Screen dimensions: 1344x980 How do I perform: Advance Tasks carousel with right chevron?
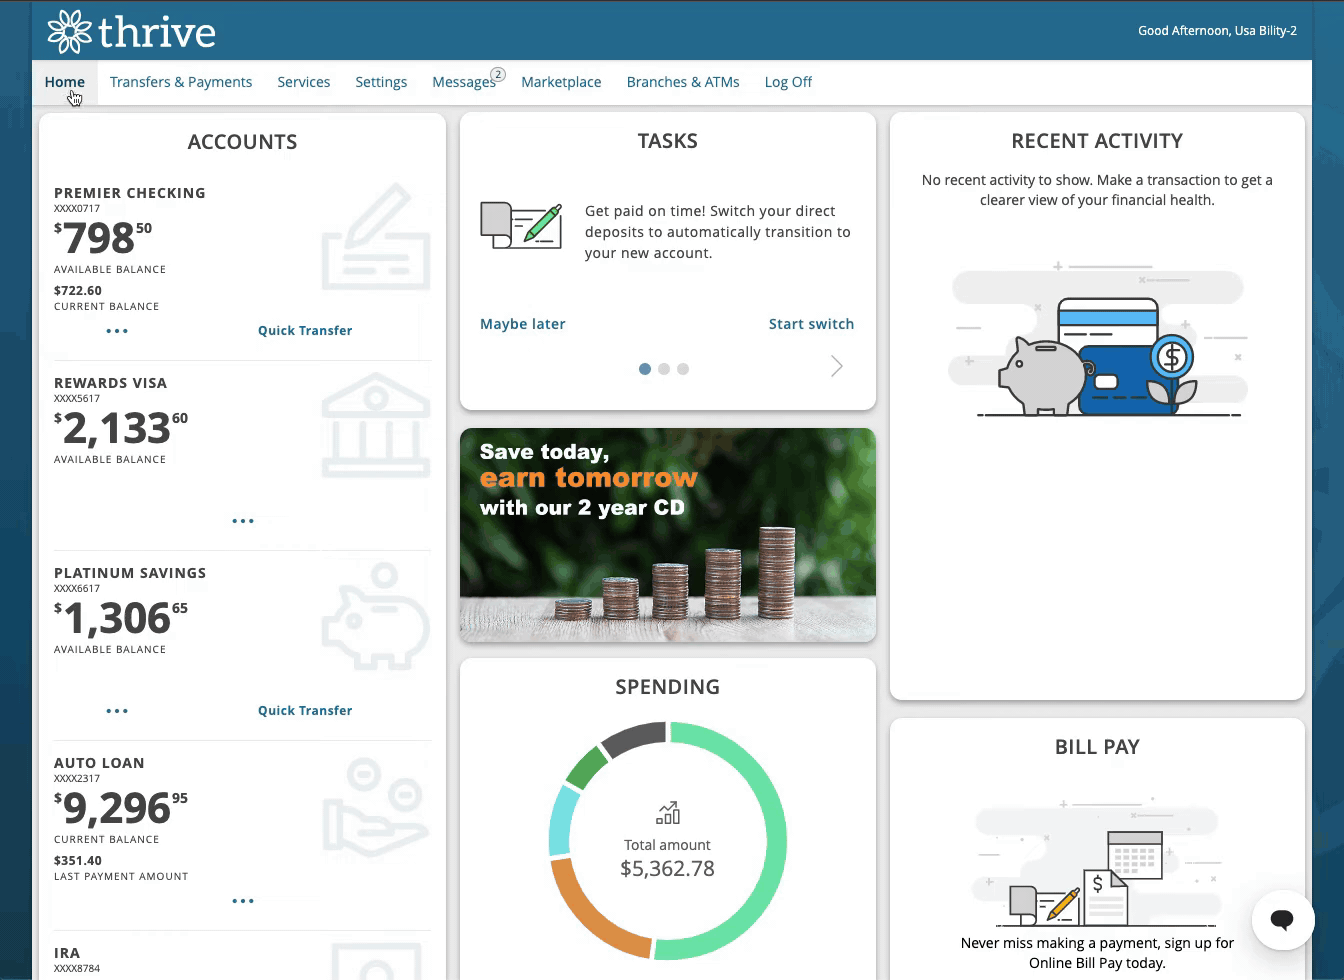tap(837, 367)
